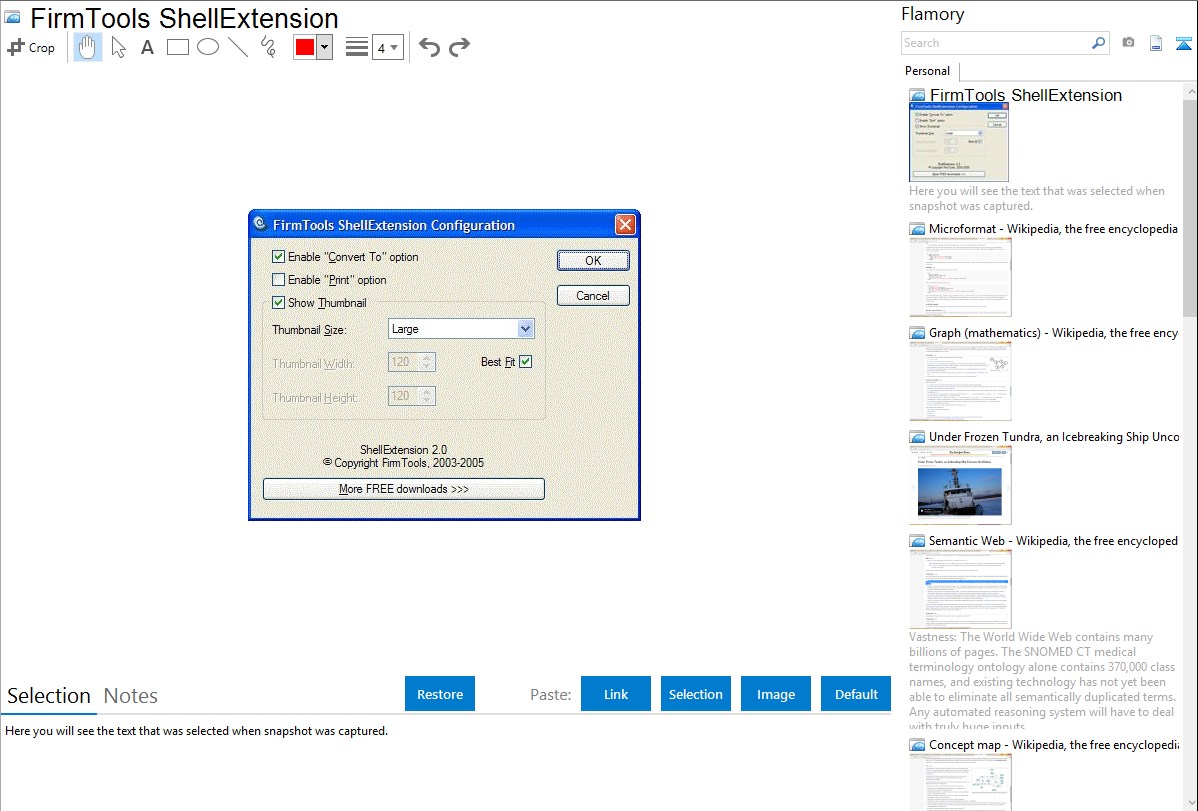Screen dimensions: 1198x811
Task: Click the upload arrow icon in Flamory panel
Action: click(x=1183, y=43)
